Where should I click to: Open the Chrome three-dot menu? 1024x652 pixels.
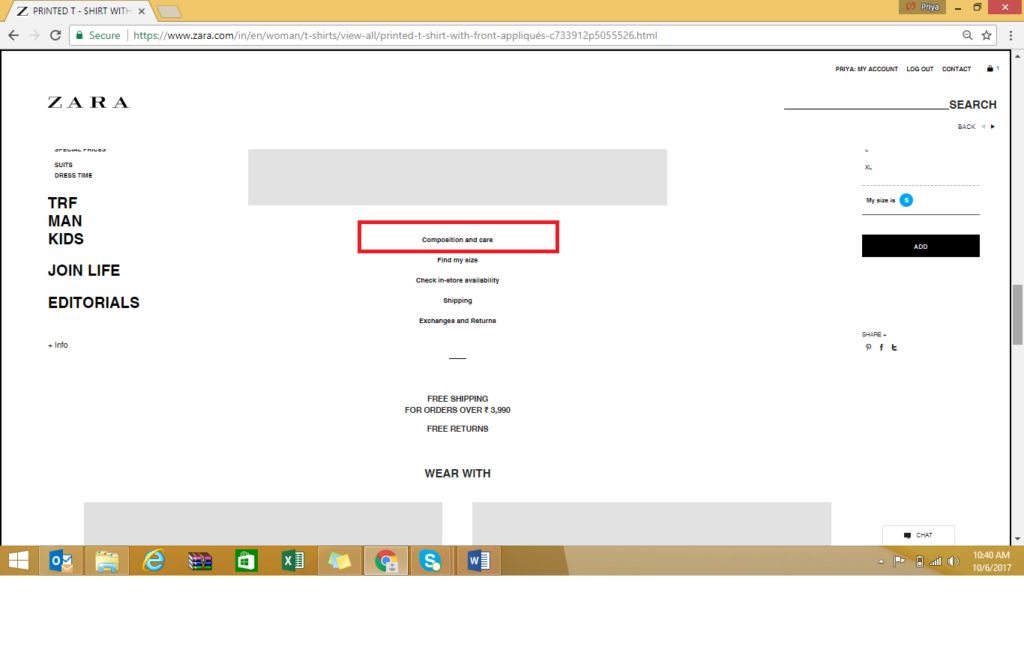(1011, 35)
